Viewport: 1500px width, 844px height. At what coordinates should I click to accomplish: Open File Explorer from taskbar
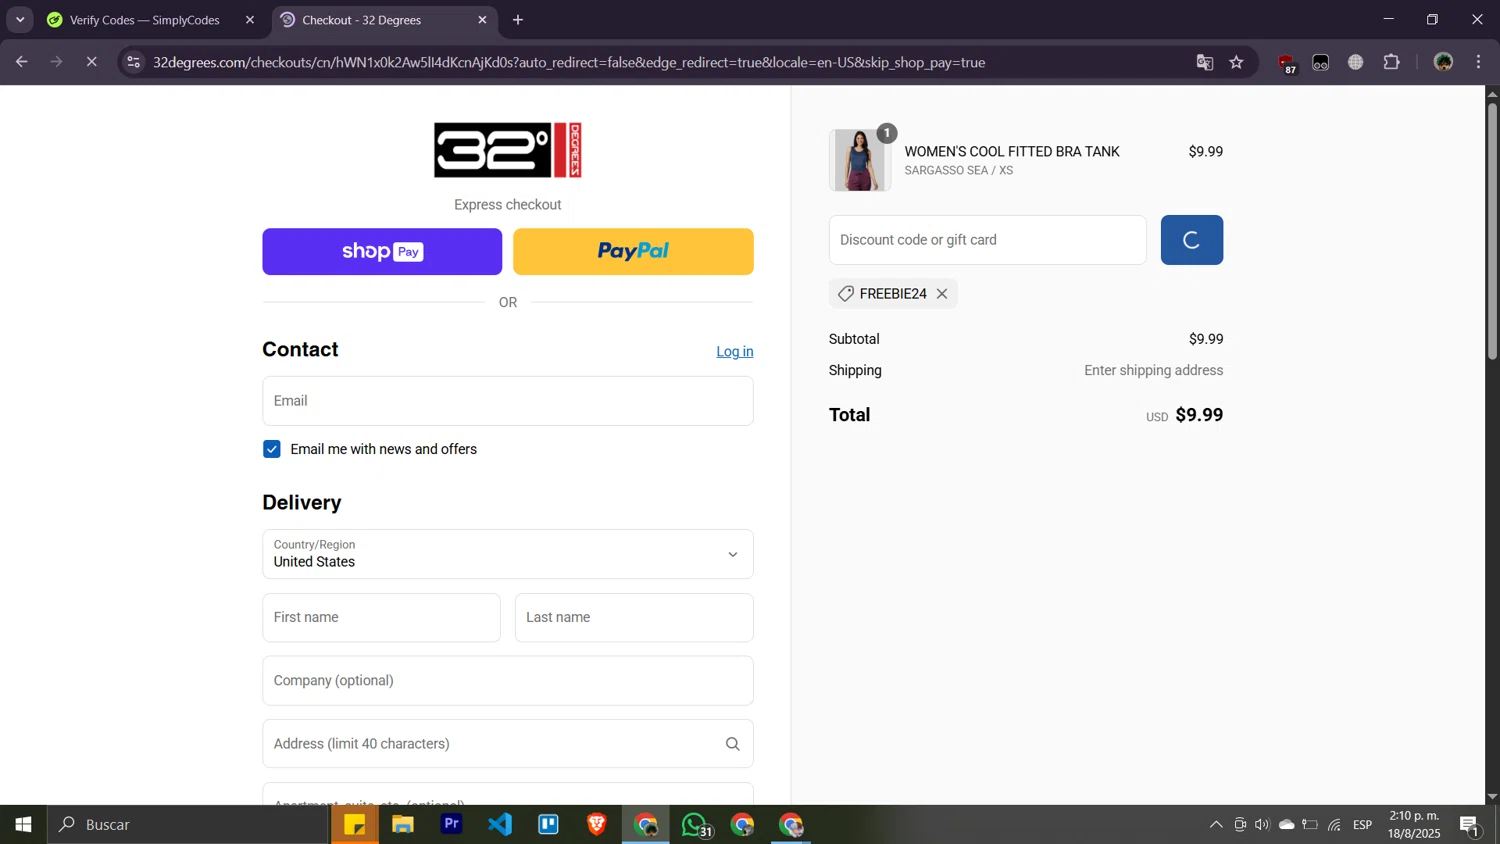403,825
